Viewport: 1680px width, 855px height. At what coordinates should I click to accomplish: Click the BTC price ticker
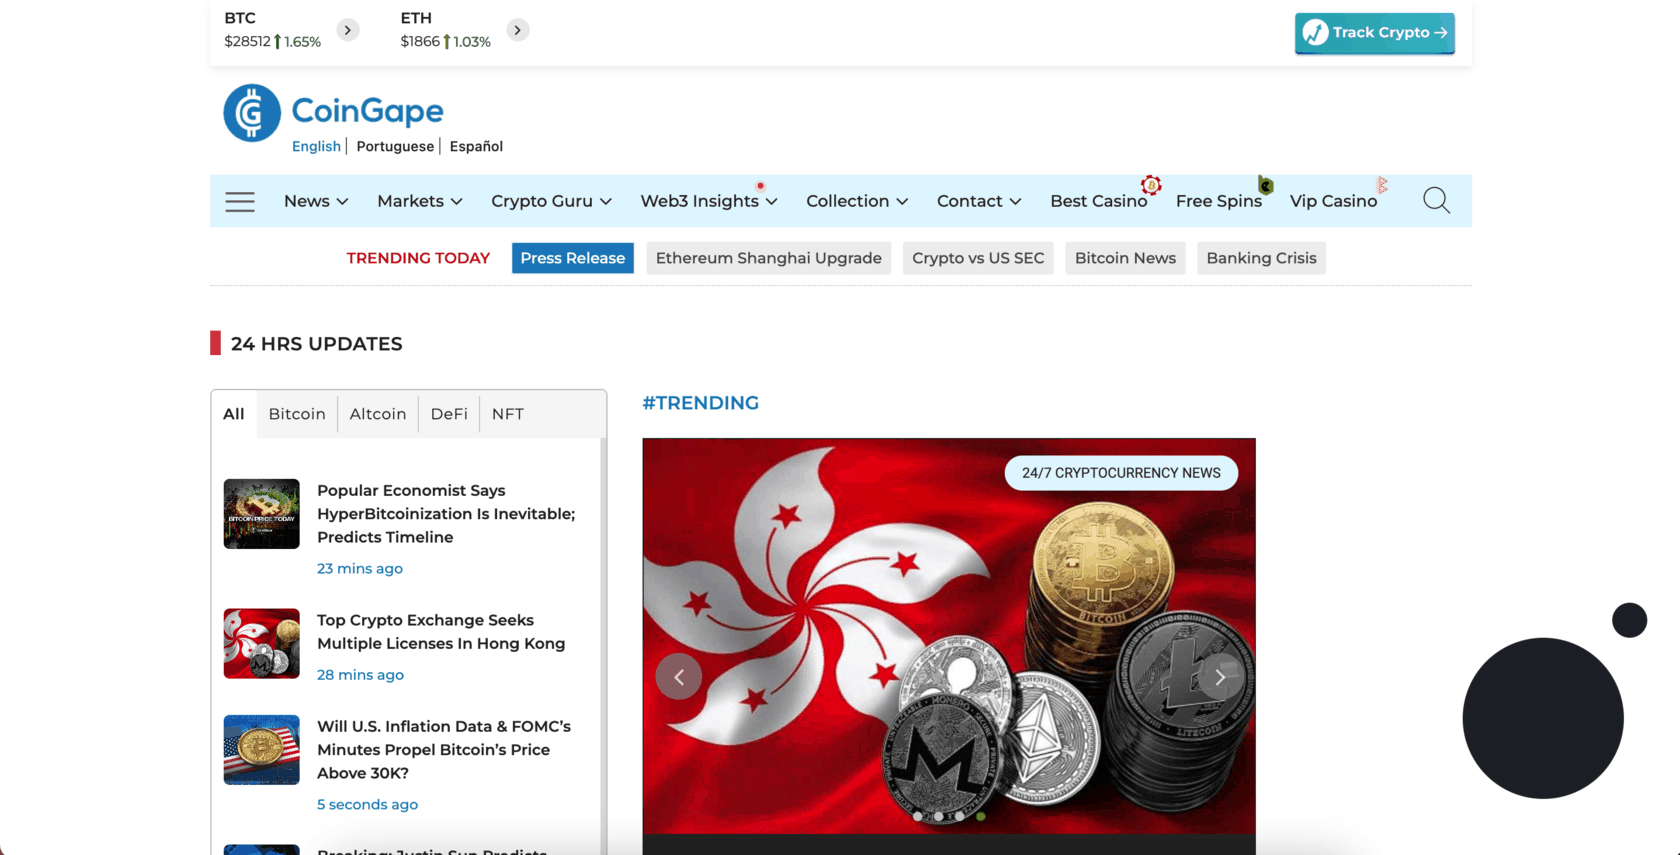272,30
